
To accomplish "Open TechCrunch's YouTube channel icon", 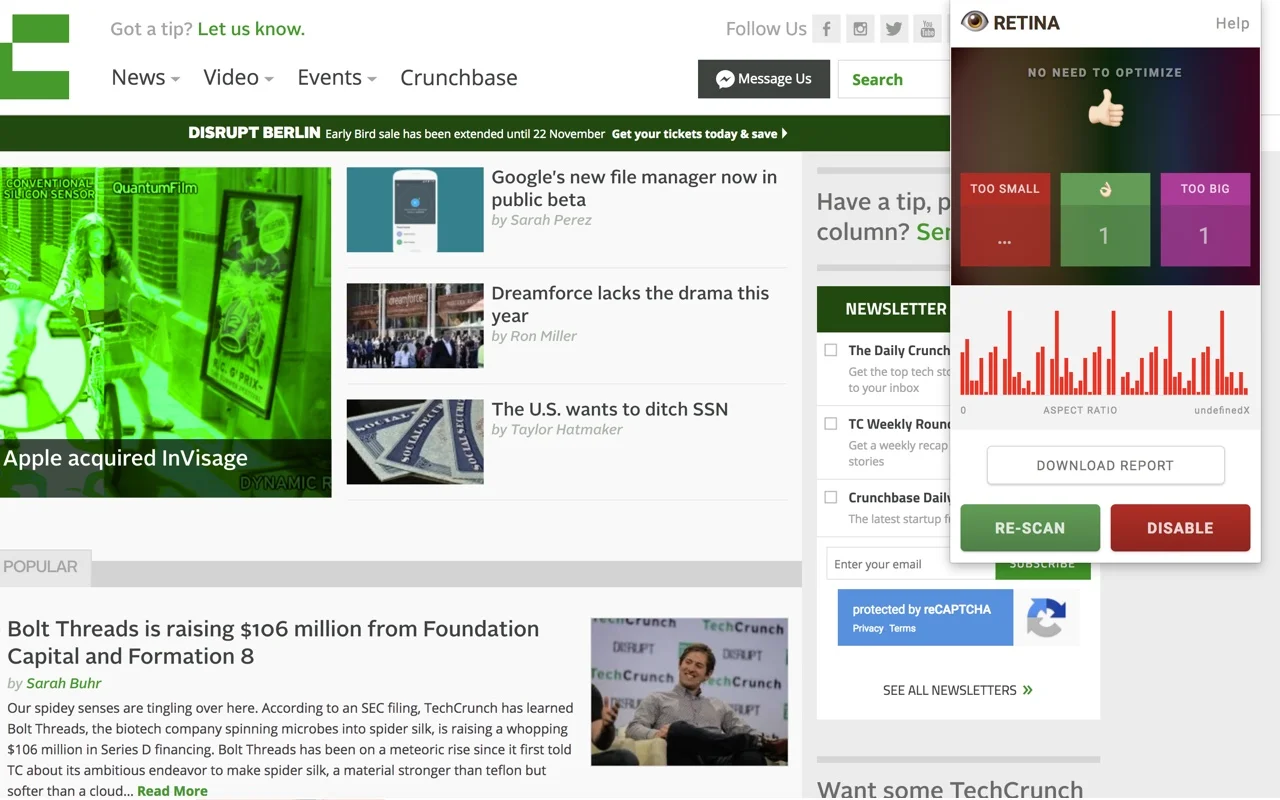I will (928, 29).
